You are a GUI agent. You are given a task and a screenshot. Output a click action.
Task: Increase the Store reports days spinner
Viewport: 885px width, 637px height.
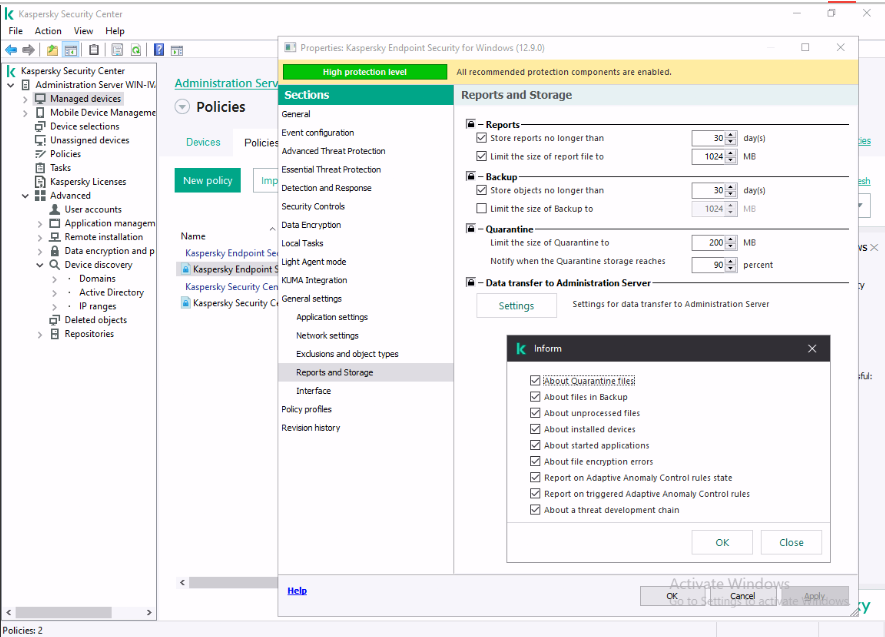click(731, 135)
